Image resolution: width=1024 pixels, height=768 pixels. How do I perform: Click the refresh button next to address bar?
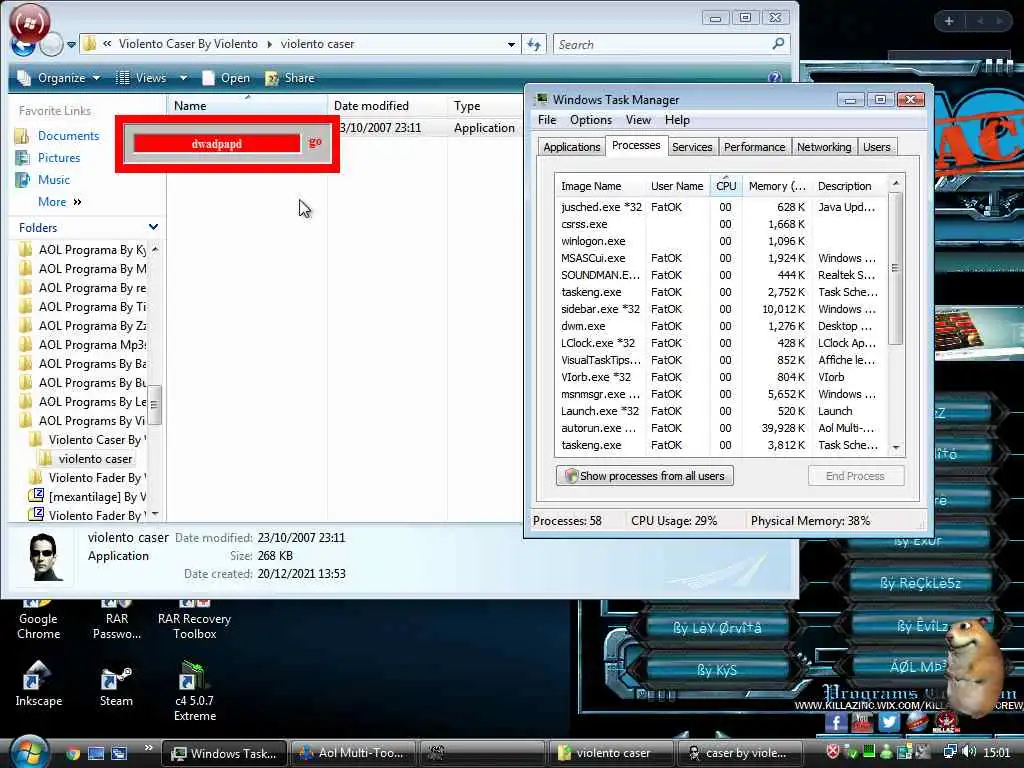(x=534, y=44)
